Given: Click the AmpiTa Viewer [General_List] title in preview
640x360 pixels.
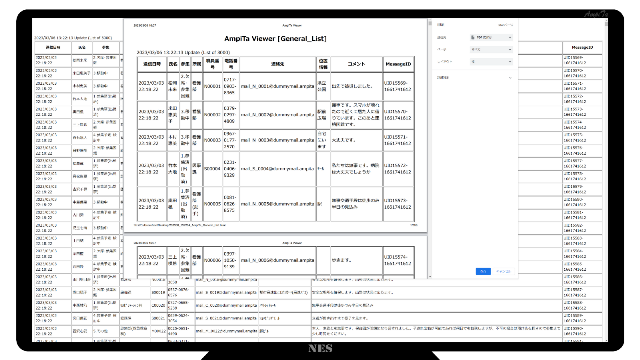Looking at the screenshot, I should [x=275, y=39].
